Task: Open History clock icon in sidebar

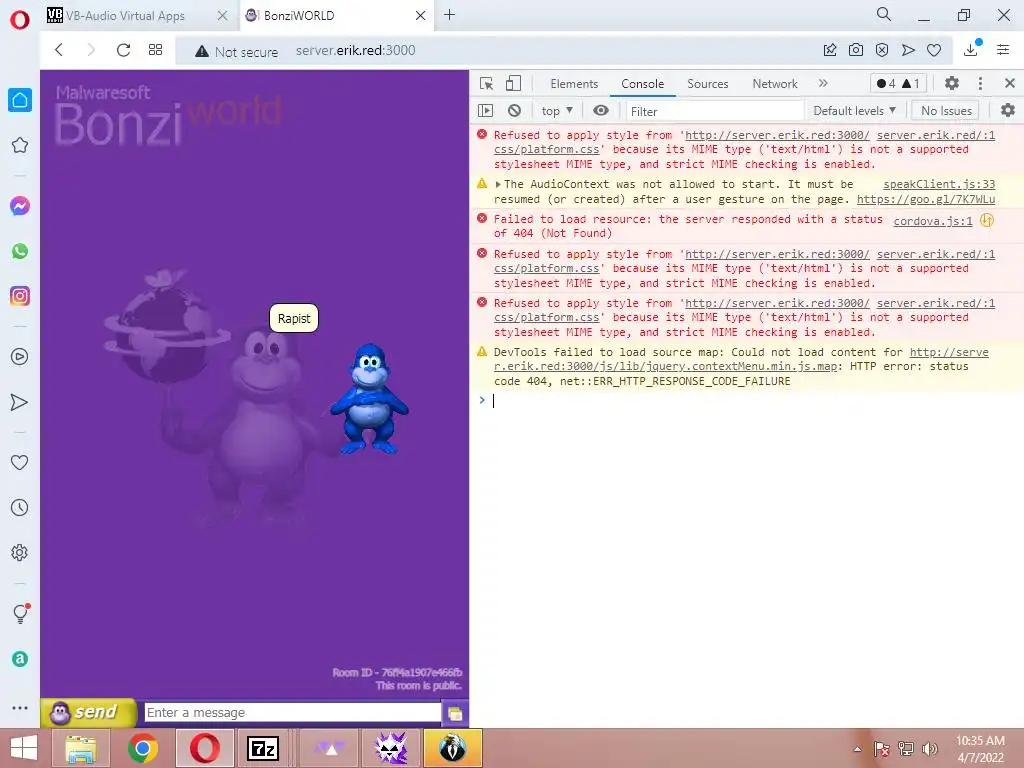Action: coord(20,507)
